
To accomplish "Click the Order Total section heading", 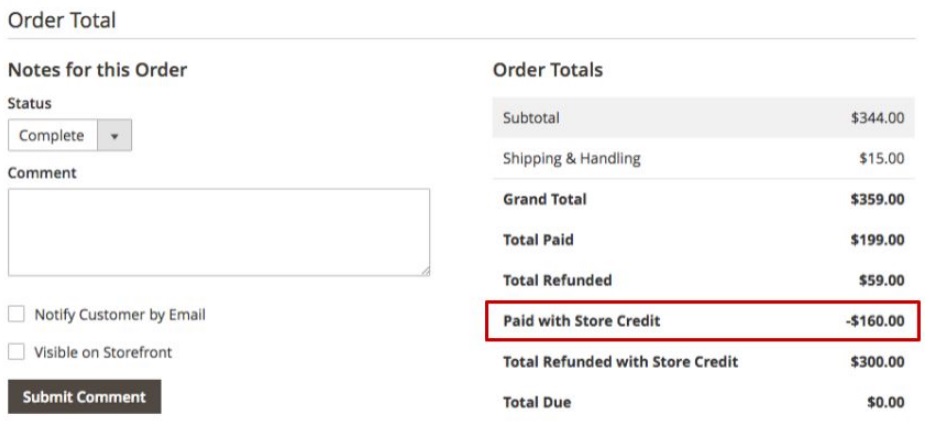I will tap(62, 19).
